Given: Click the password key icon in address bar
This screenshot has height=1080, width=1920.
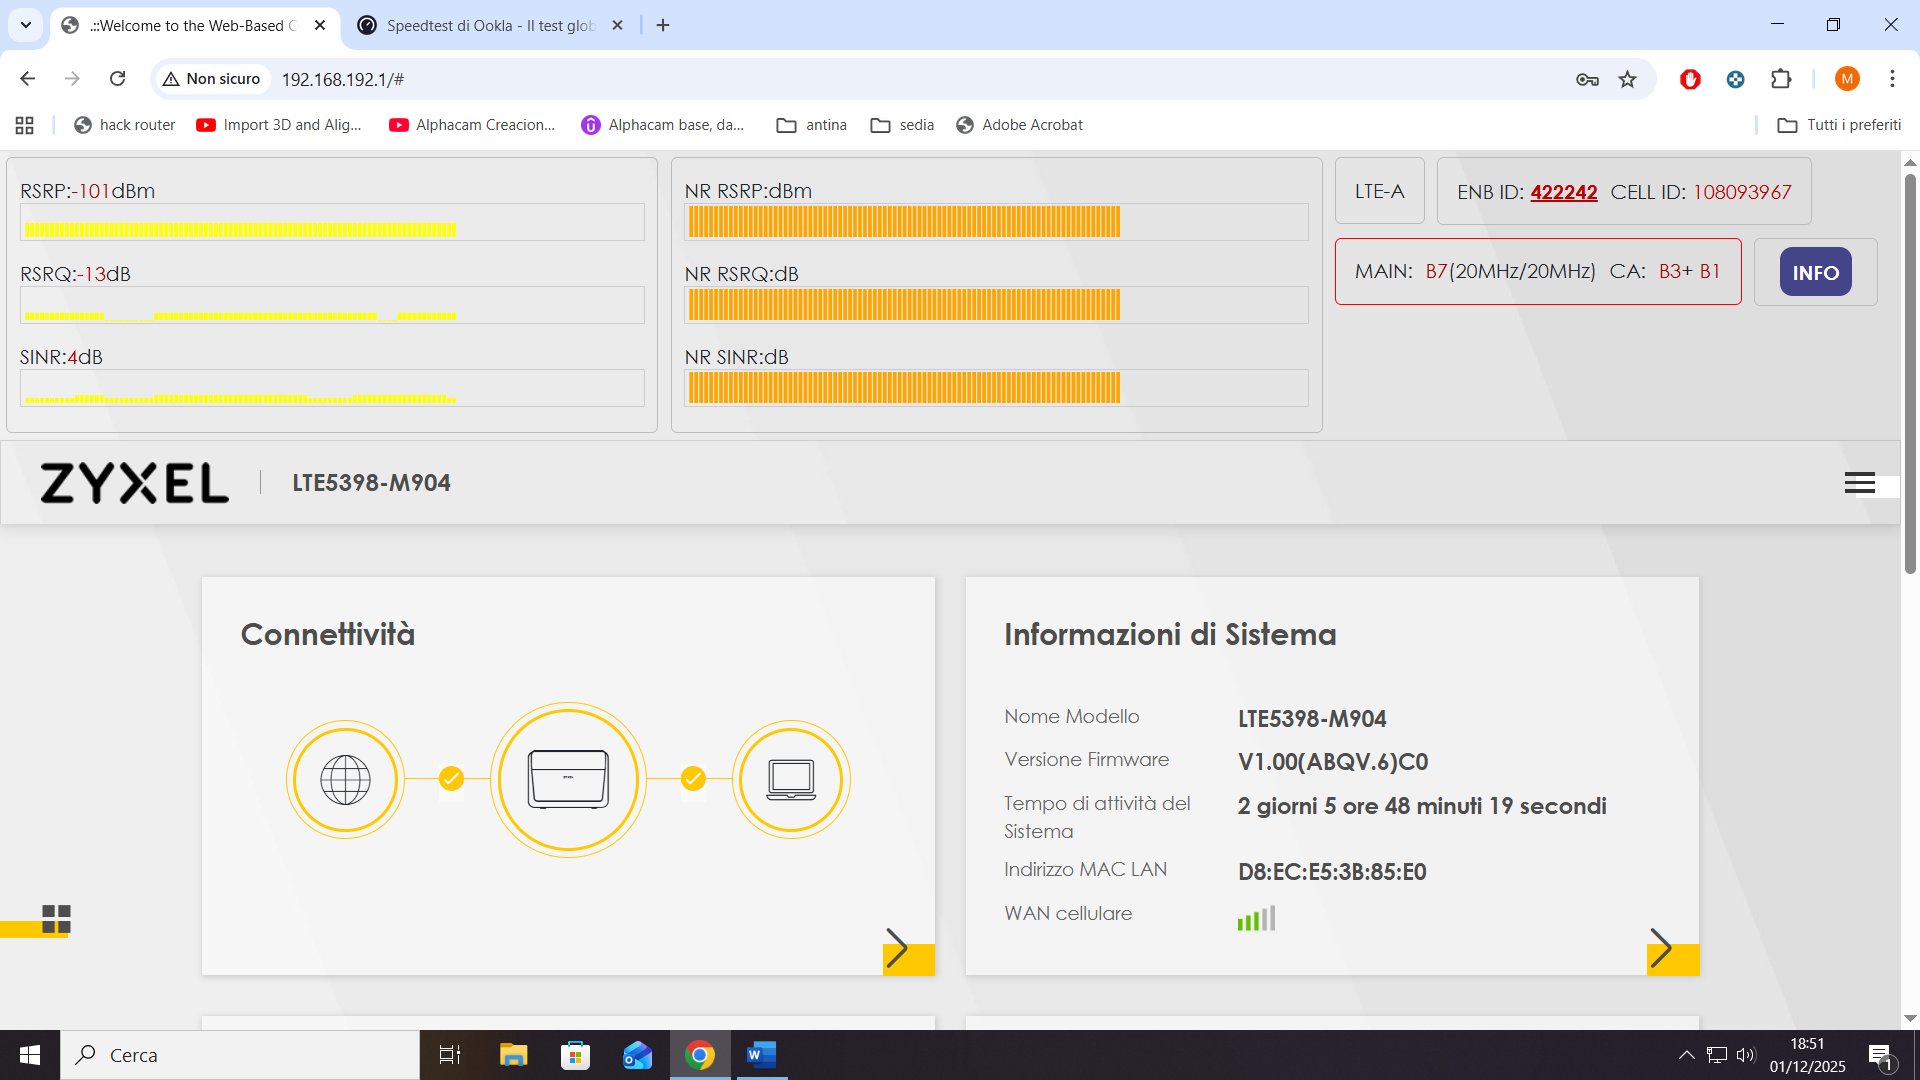Looking at the screenshot, I should click(1587, 79).
